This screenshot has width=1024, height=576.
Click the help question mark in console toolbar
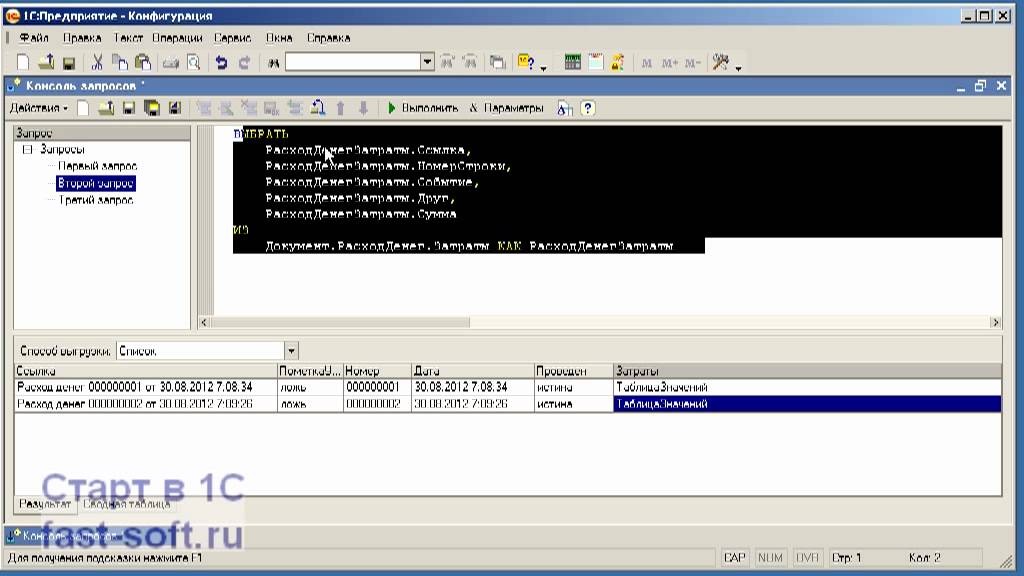(588, 108)
